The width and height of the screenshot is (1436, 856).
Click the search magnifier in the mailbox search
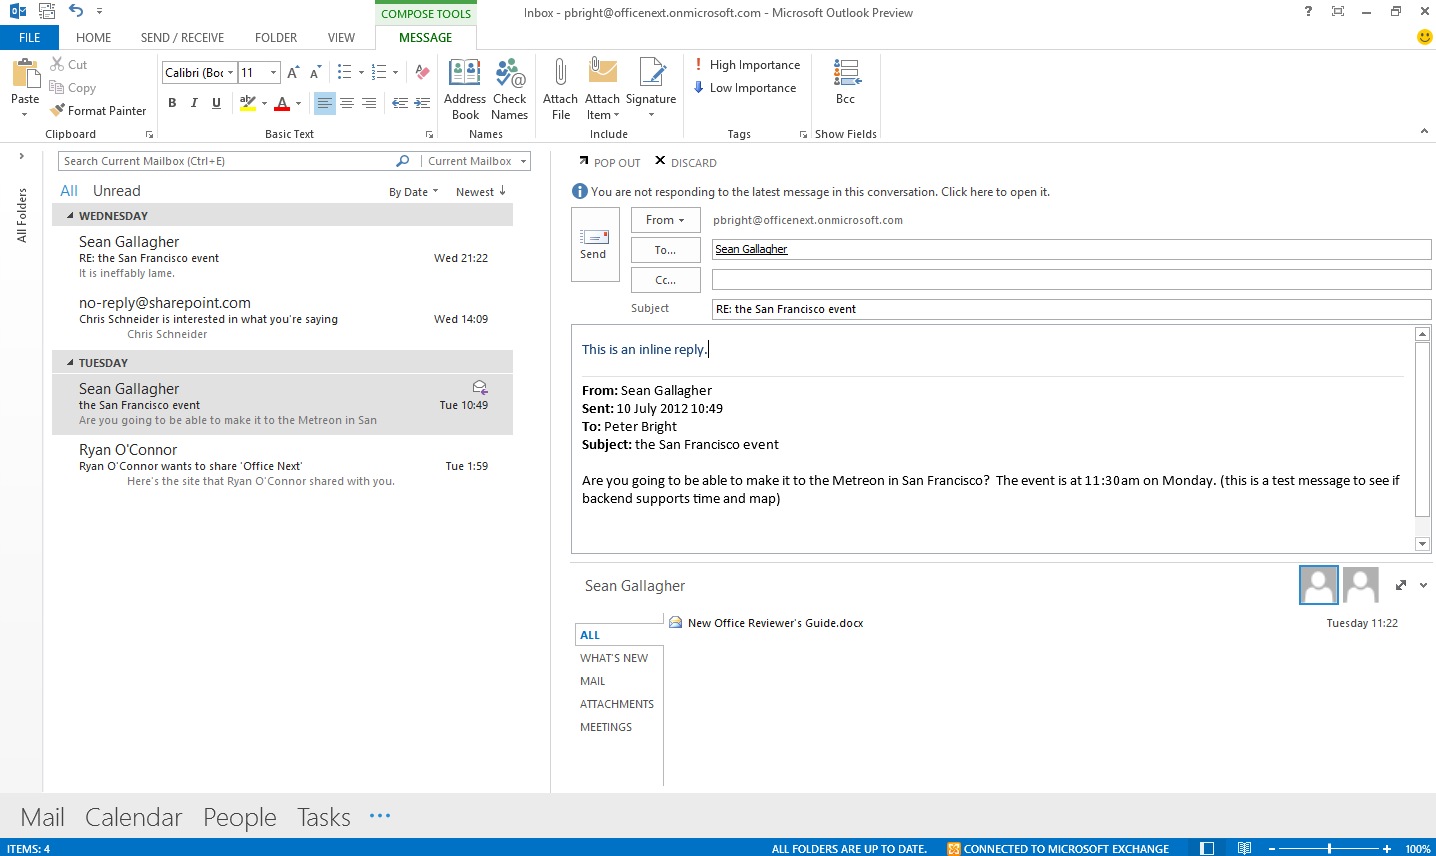pyautogui.click(x=402, y=160)
